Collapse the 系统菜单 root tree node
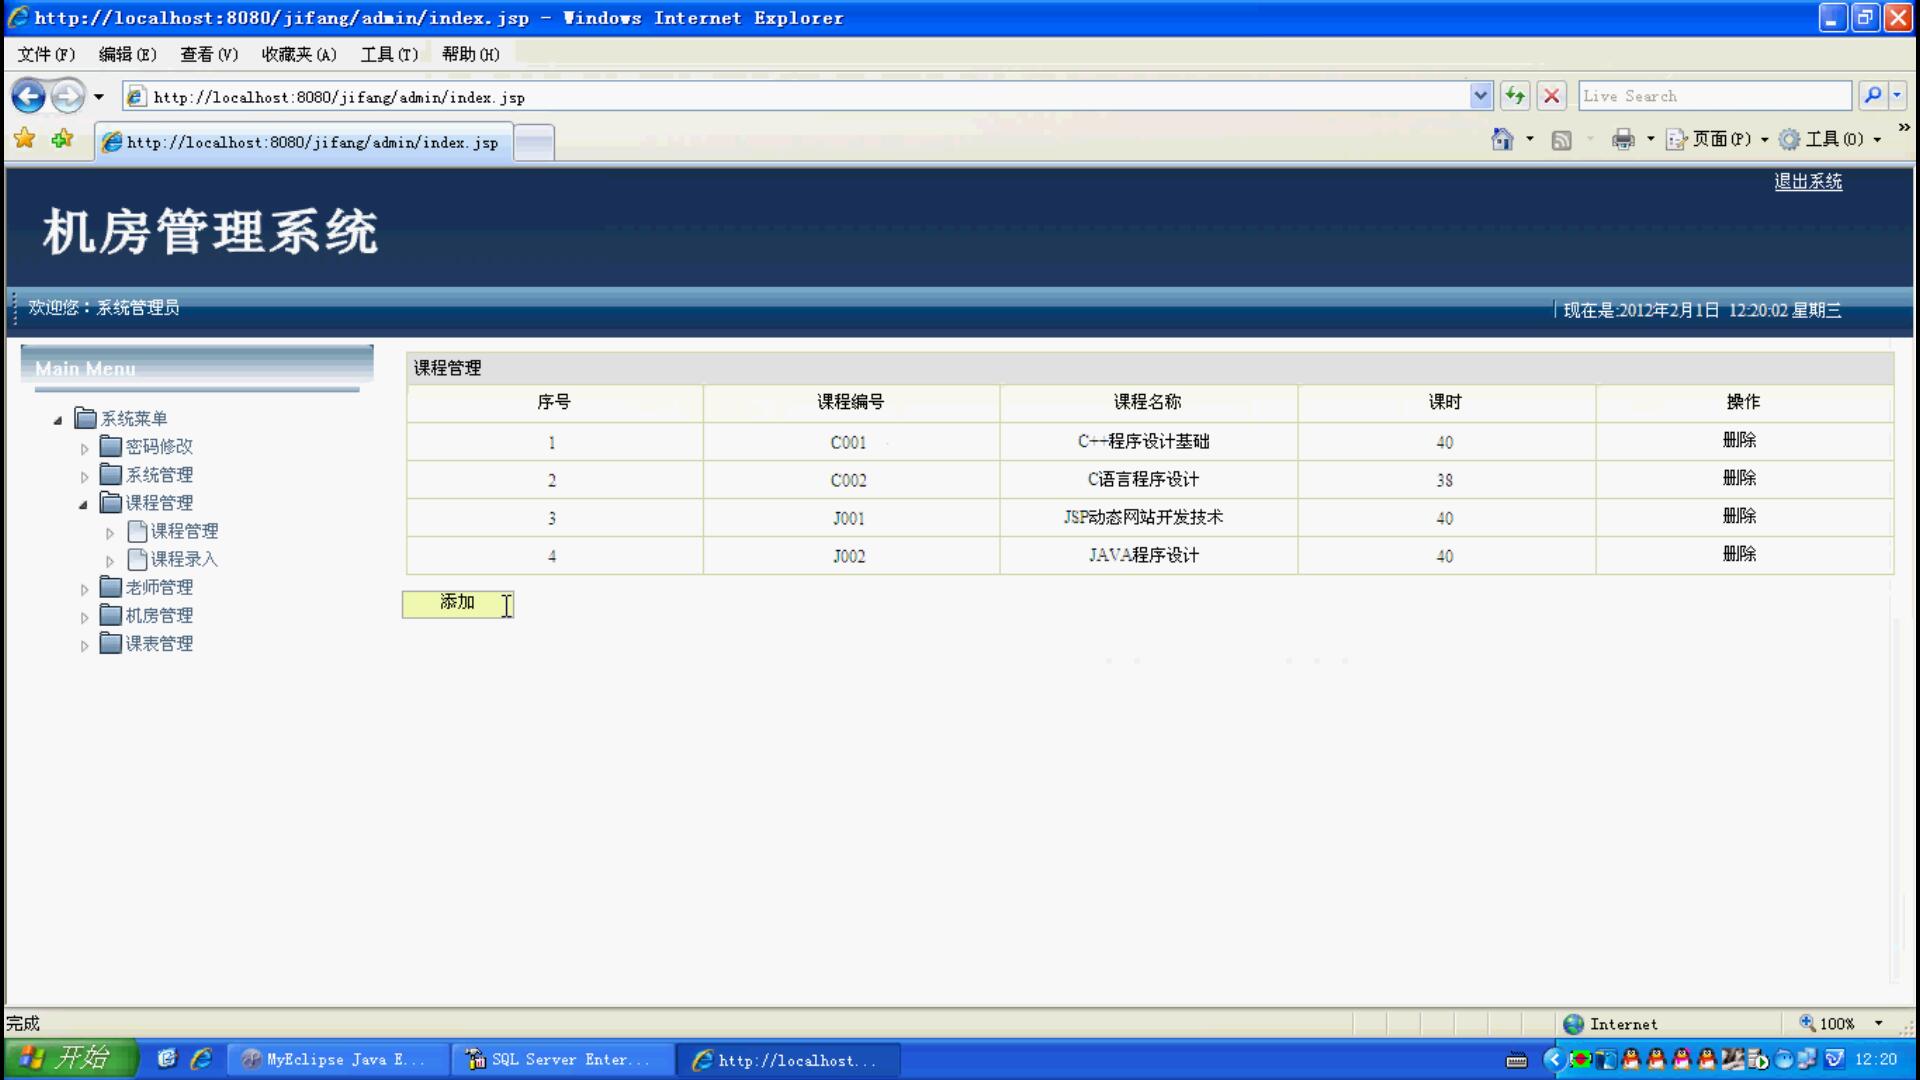This screenshot has width=1920, height=1080. [x=58, y=420]
